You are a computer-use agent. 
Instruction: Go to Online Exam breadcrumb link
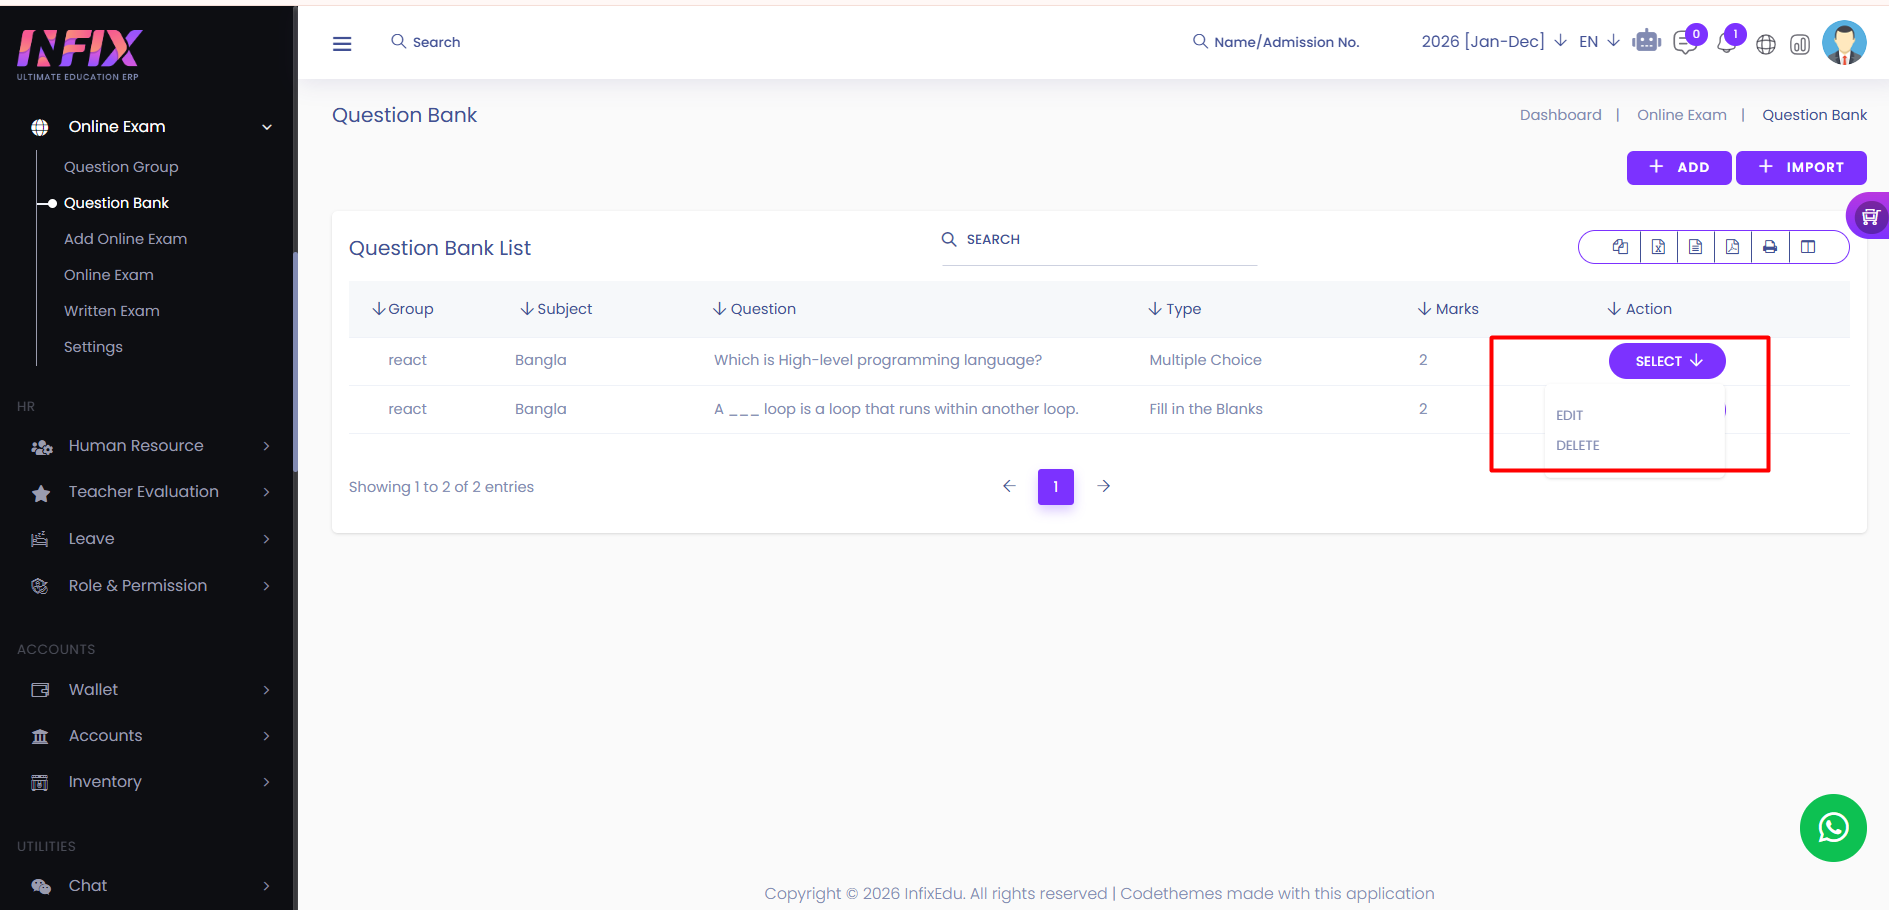(x=1681, y=115)
